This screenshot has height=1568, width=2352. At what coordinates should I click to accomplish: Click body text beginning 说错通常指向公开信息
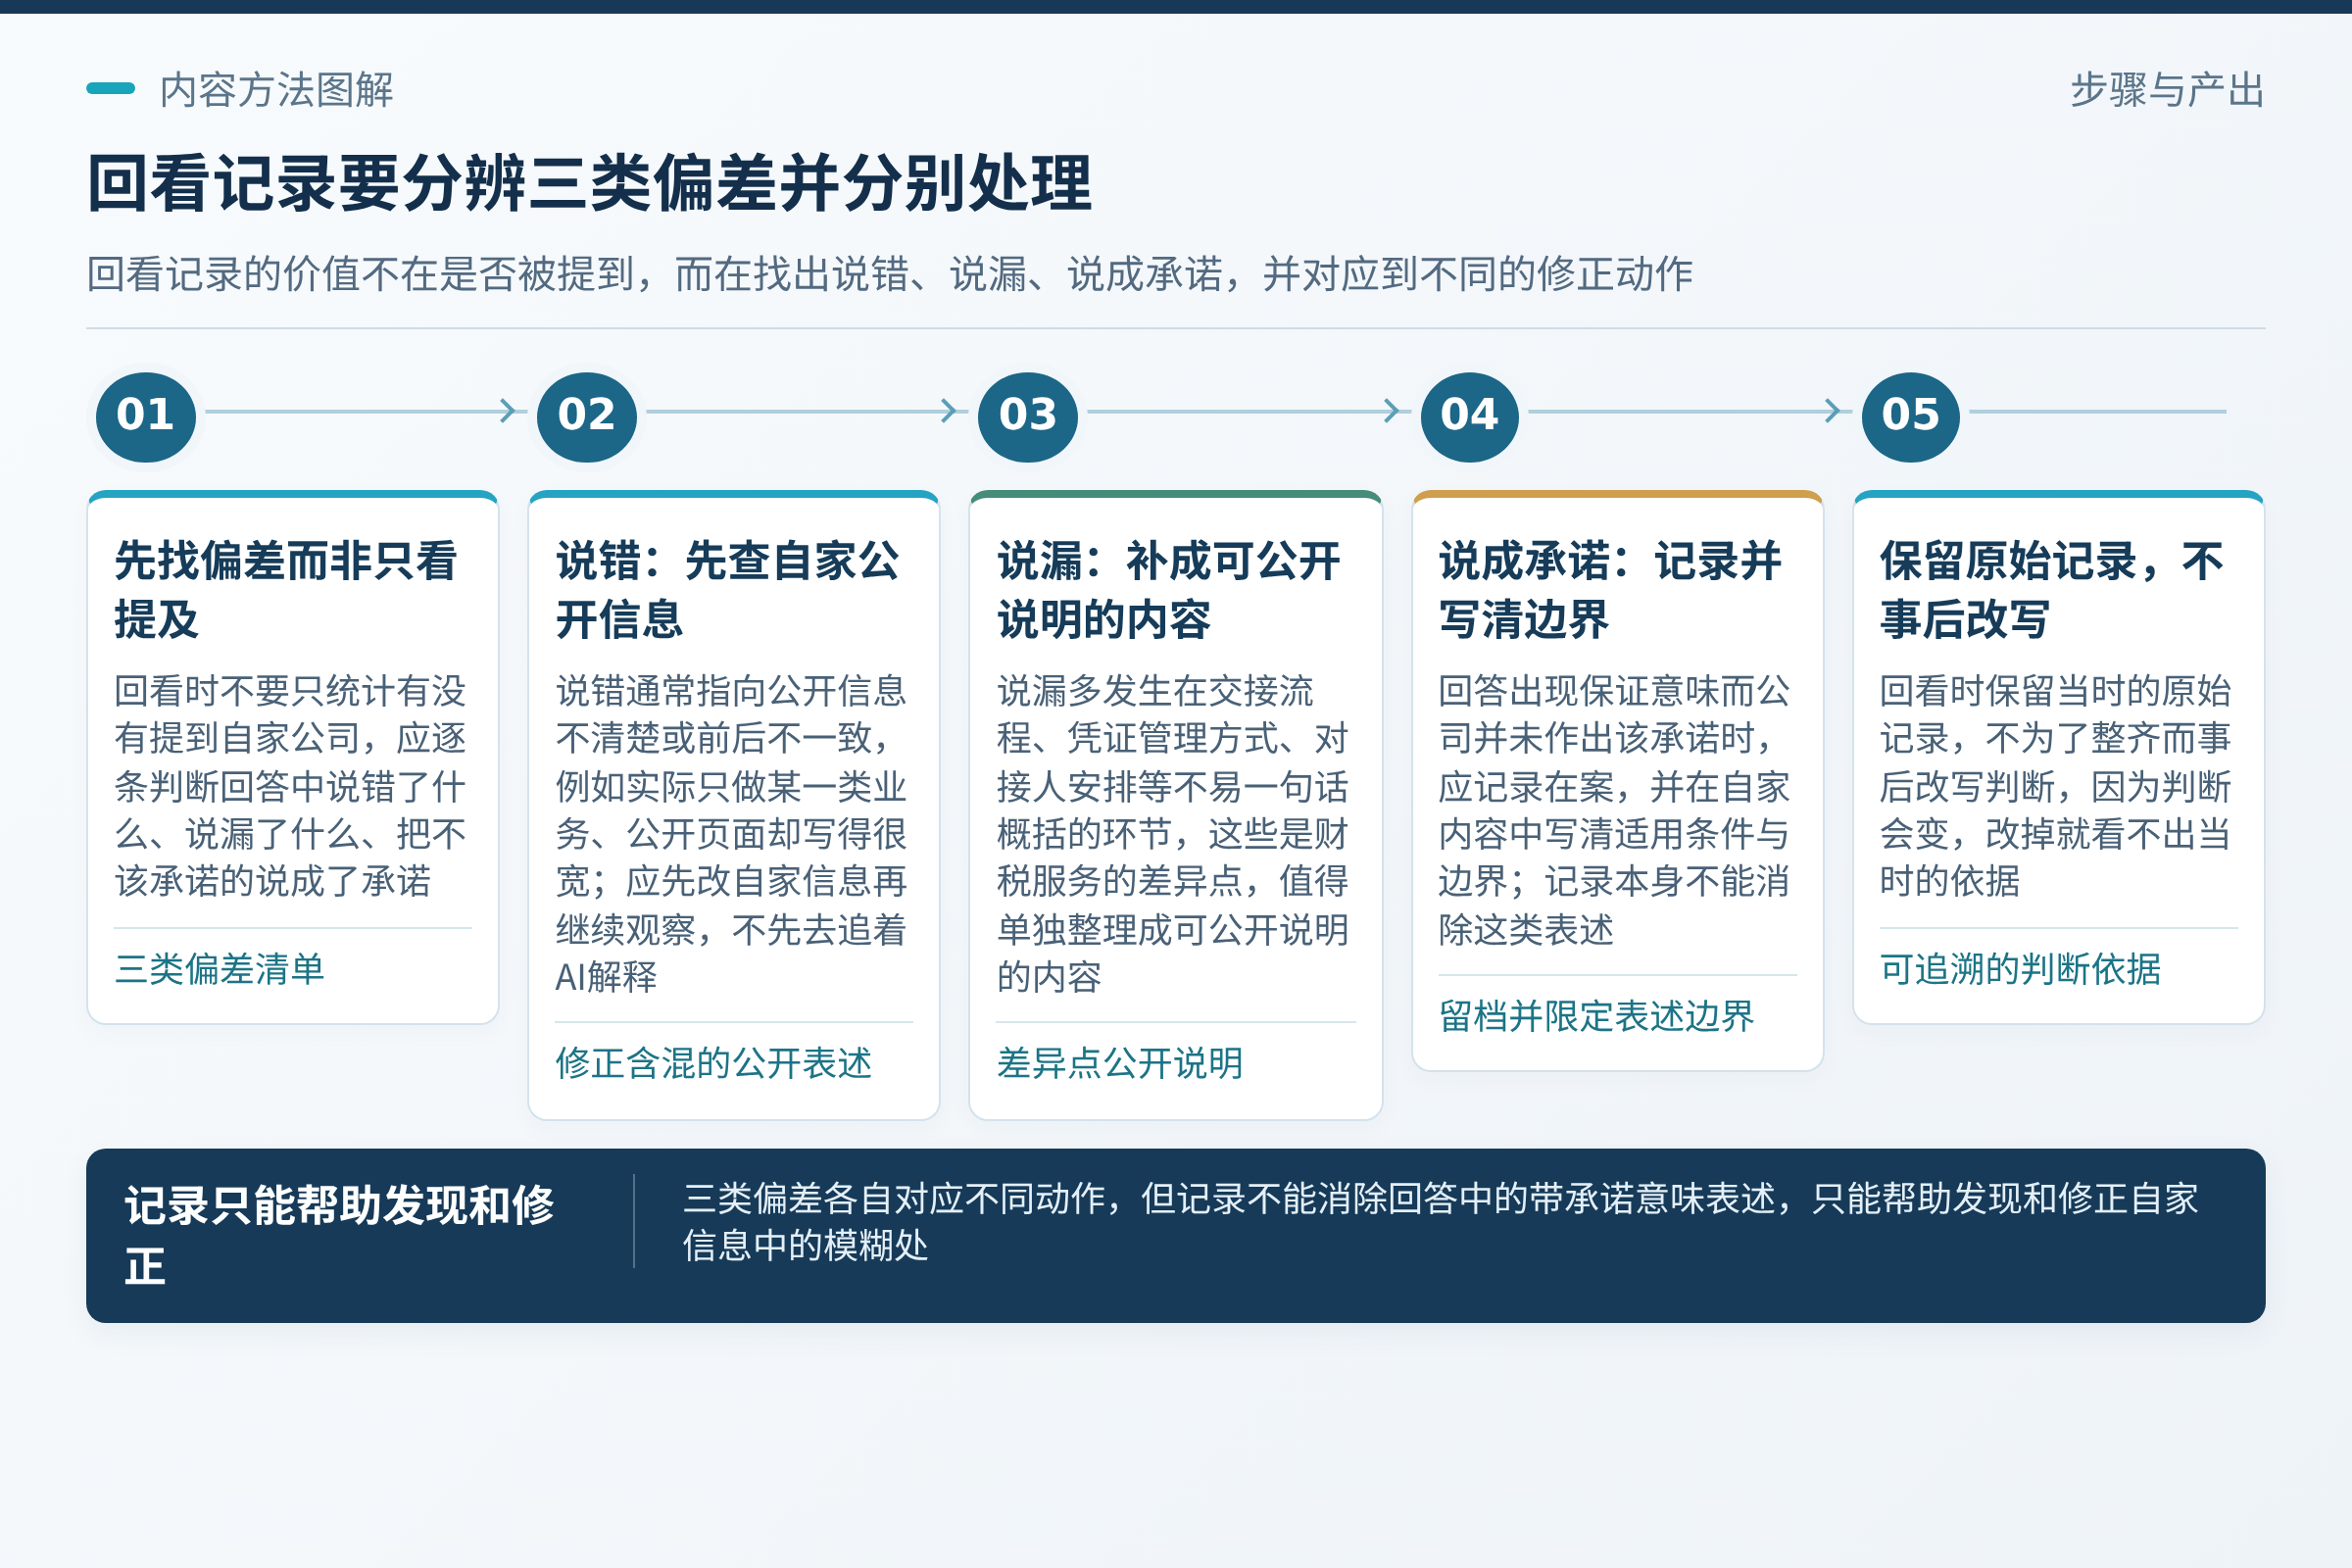(731, 833)
